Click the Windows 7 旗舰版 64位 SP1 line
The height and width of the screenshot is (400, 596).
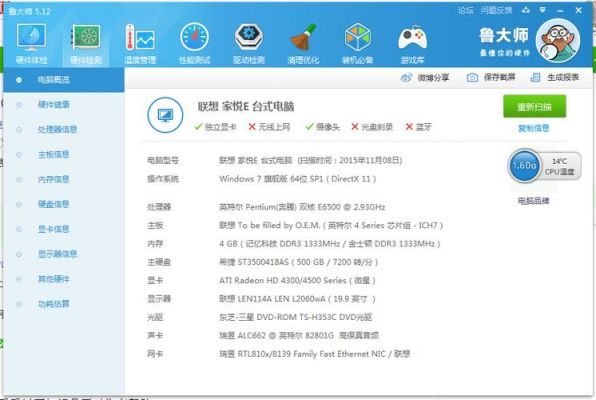tap(298, 179)
